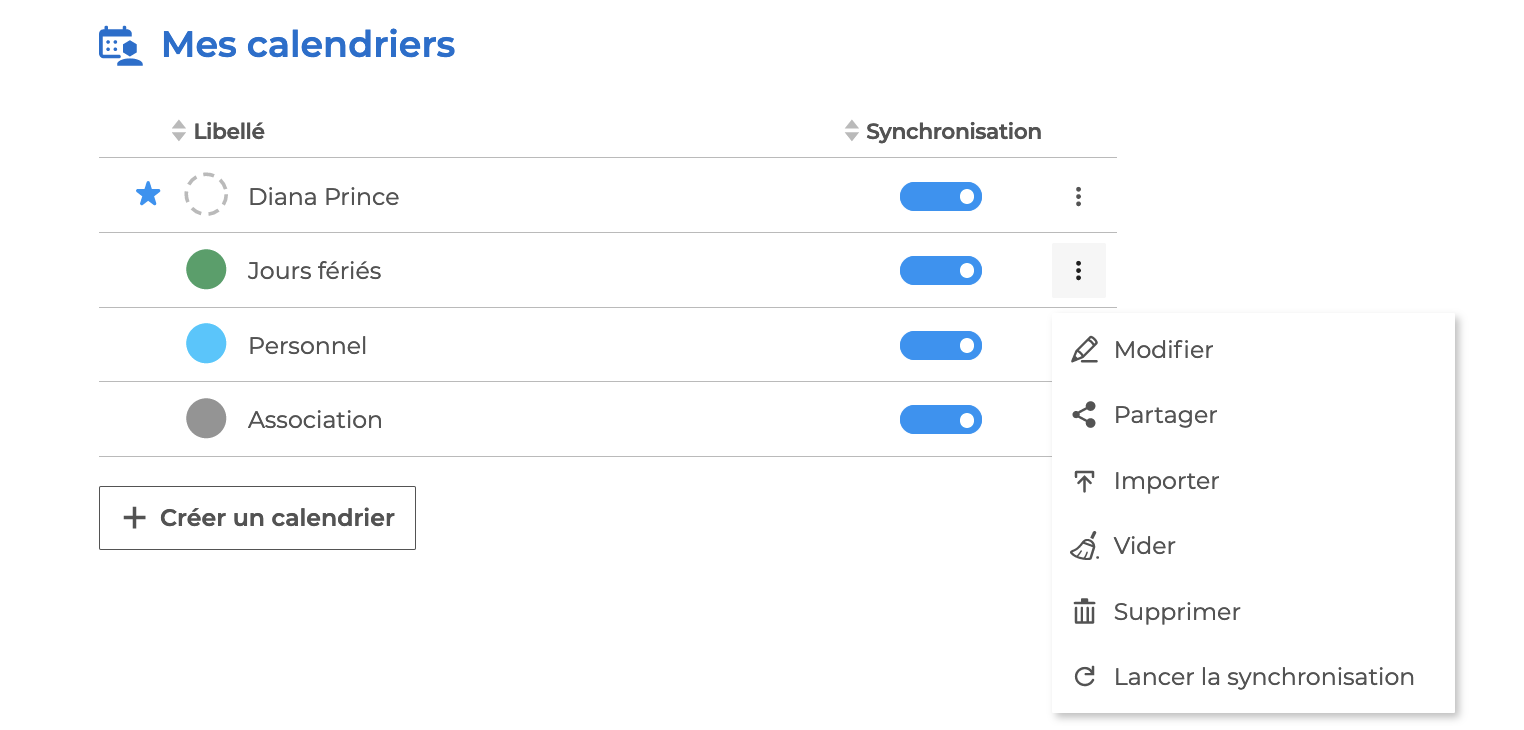Toggle synchronisation for Diana Prince
This screenshot has height=730, width=1524.
[940, 197]
